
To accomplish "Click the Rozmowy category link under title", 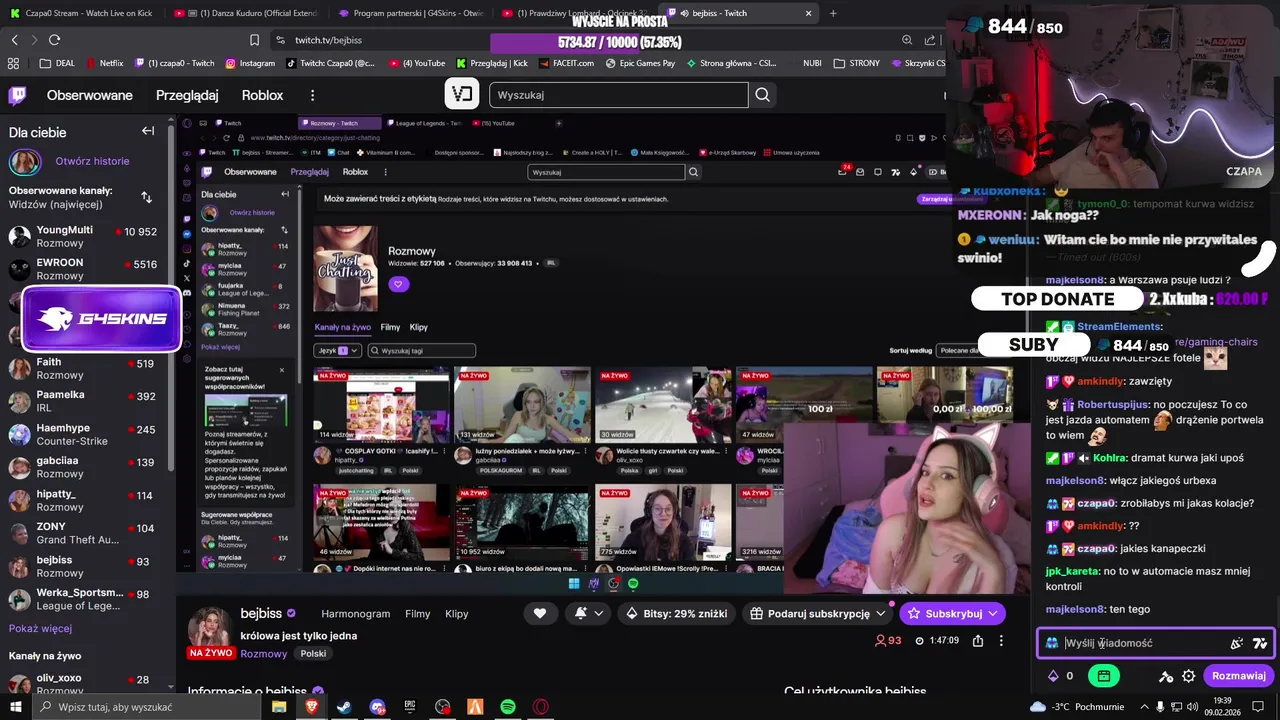I will 263,653.
